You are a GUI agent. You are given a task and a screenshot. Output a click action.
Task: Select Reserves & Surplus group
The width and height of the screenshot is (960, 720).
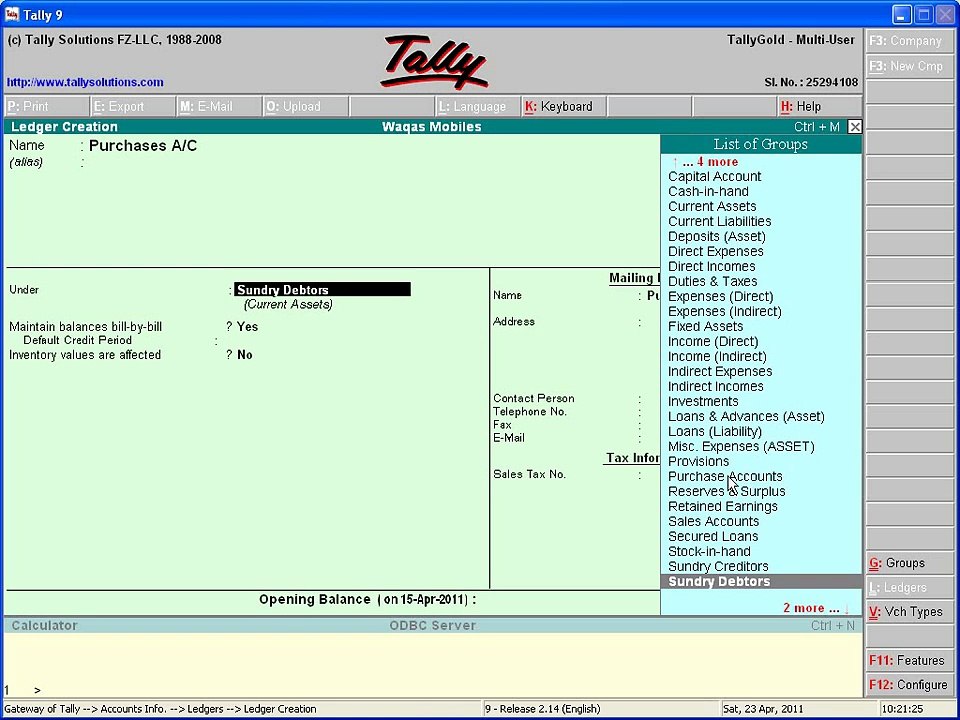(727, 491)
